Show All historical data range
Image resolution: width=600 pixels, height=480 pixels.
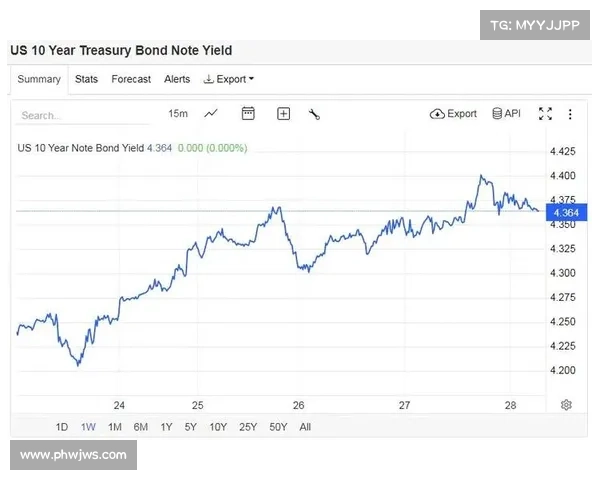(305, 427)
